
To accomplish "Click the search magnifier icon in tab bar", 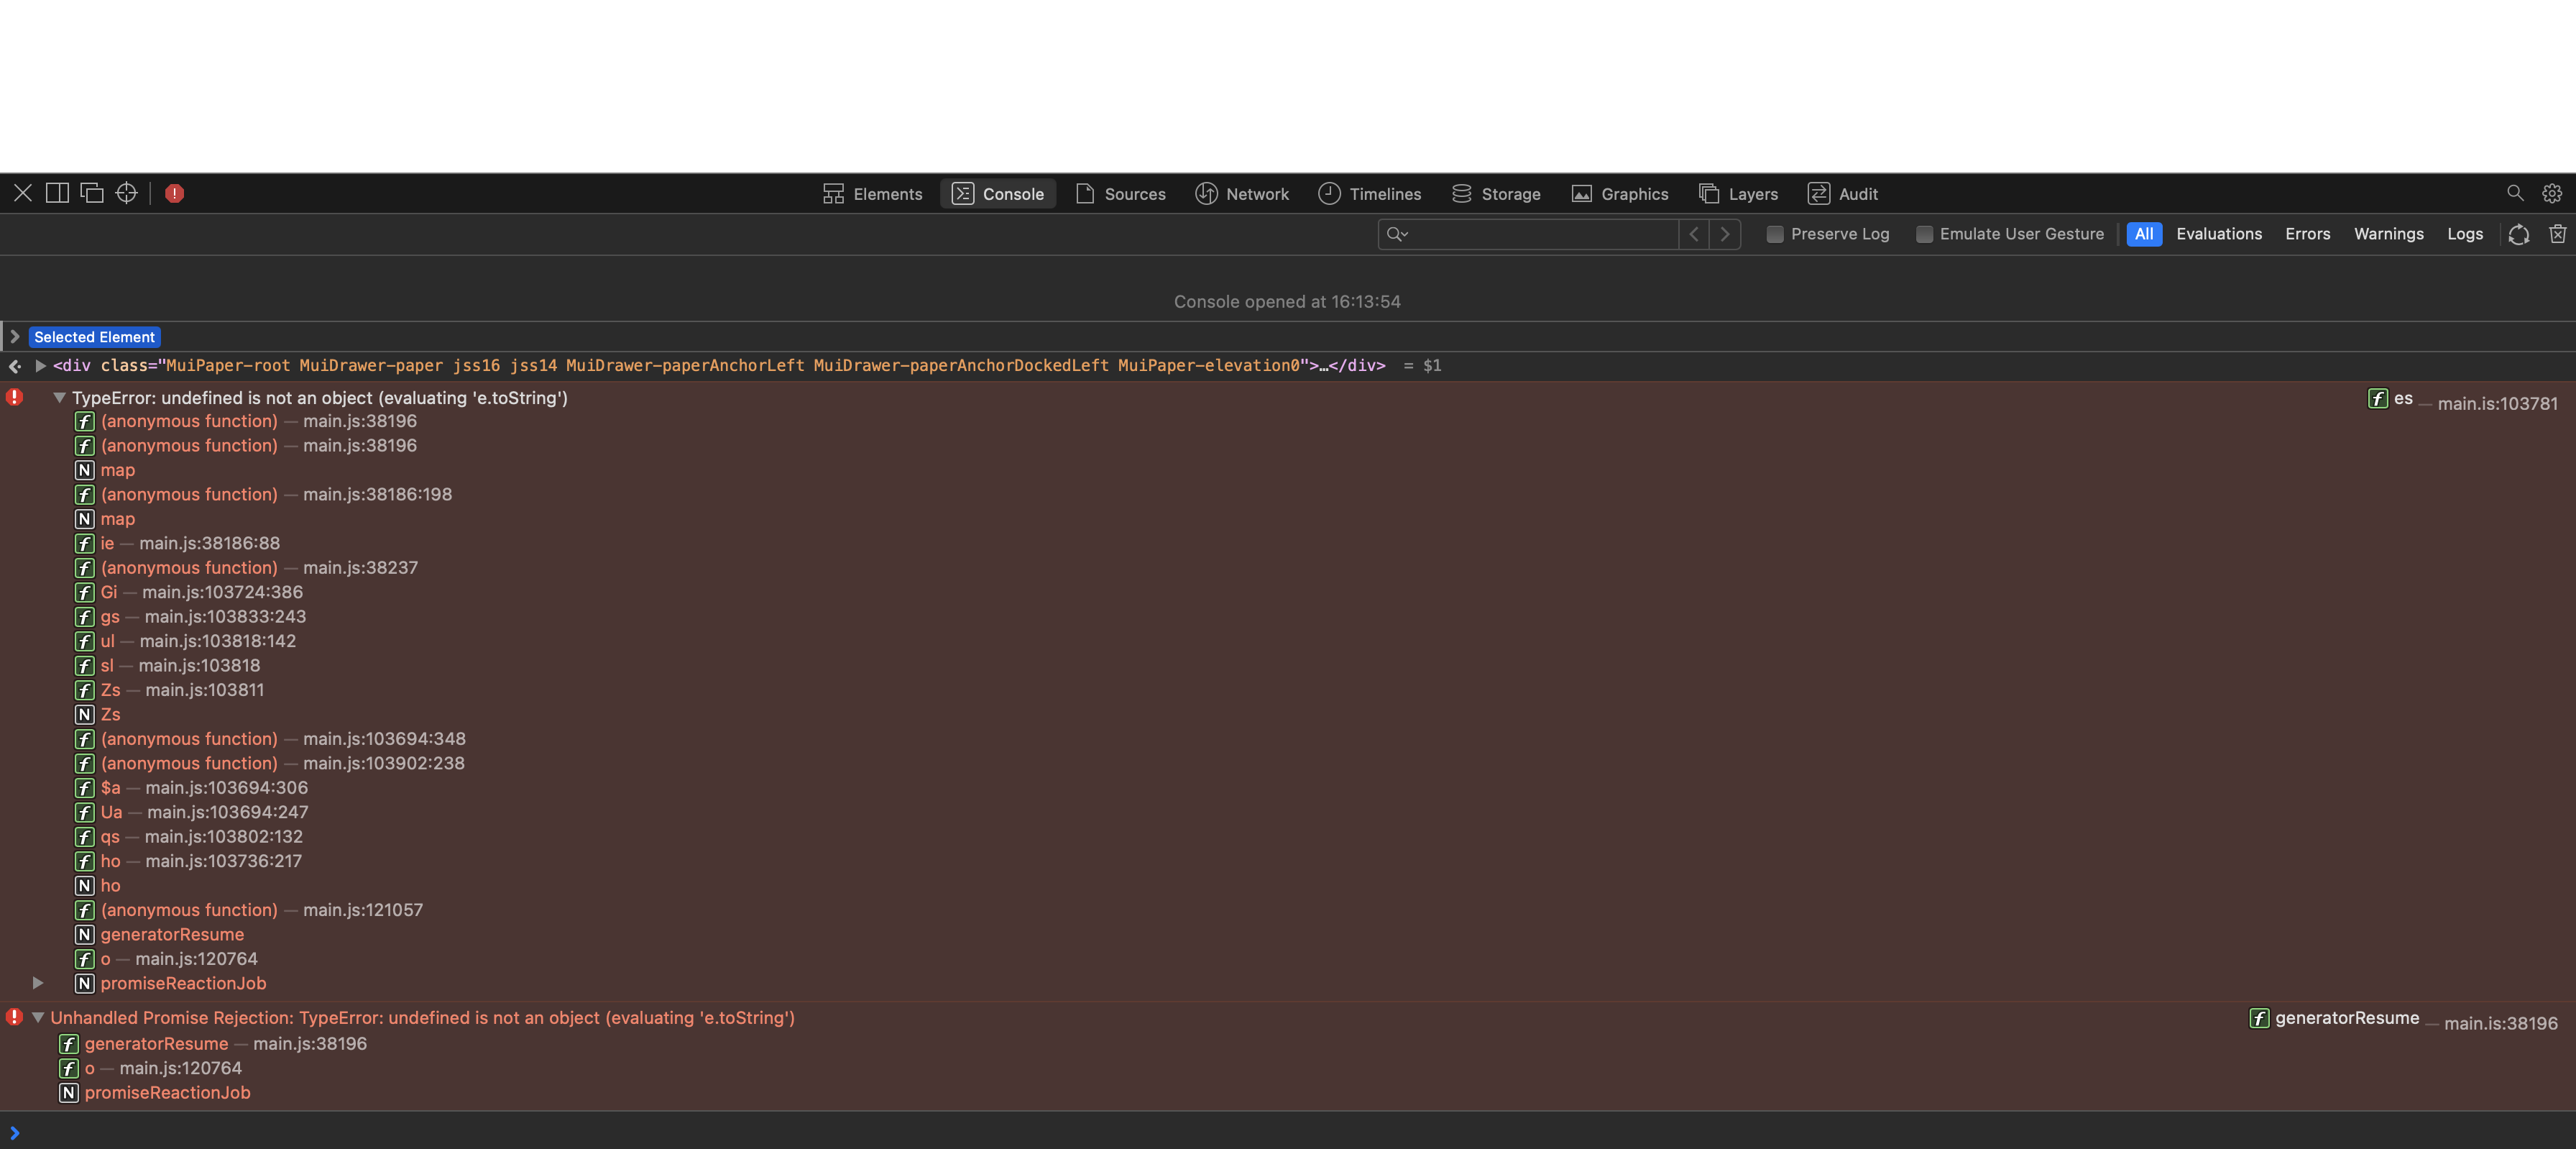I will 2514,193.
